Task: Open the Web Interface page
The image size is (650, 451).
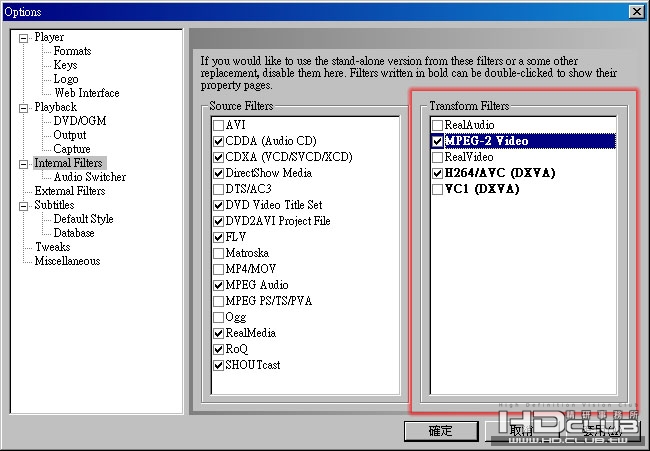Action: point(86,93)
